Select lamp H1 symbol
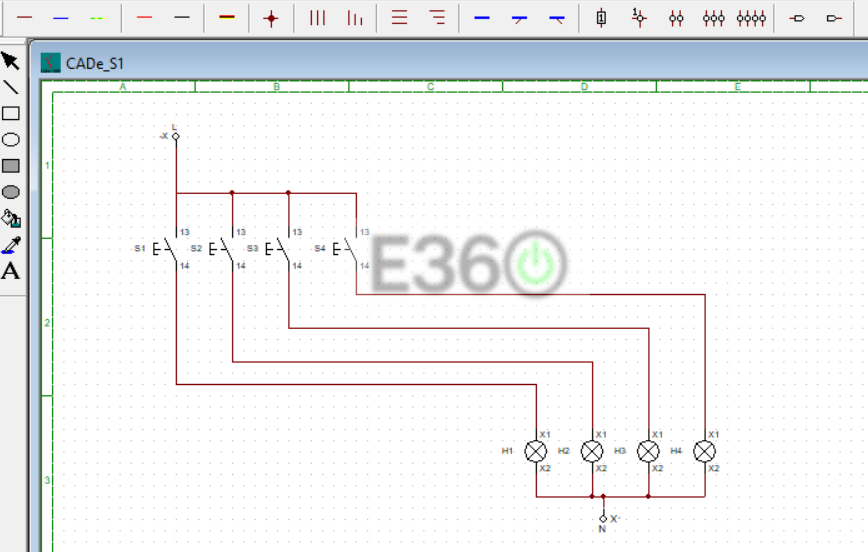 point(535,451)
